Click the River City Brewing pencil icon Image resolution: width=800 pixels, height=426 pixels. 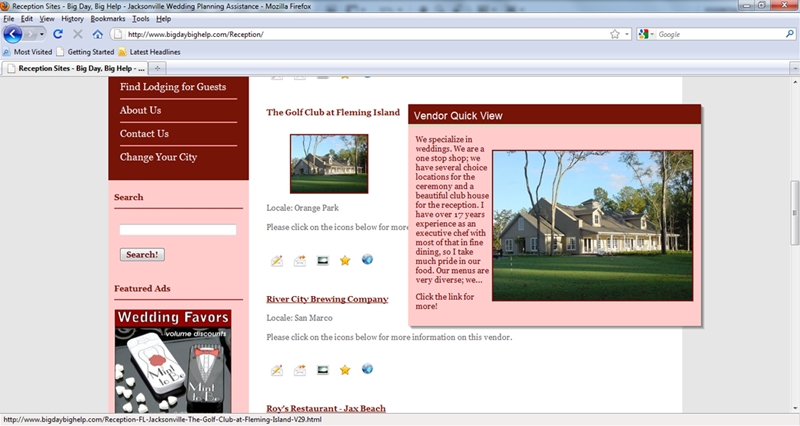277,370
